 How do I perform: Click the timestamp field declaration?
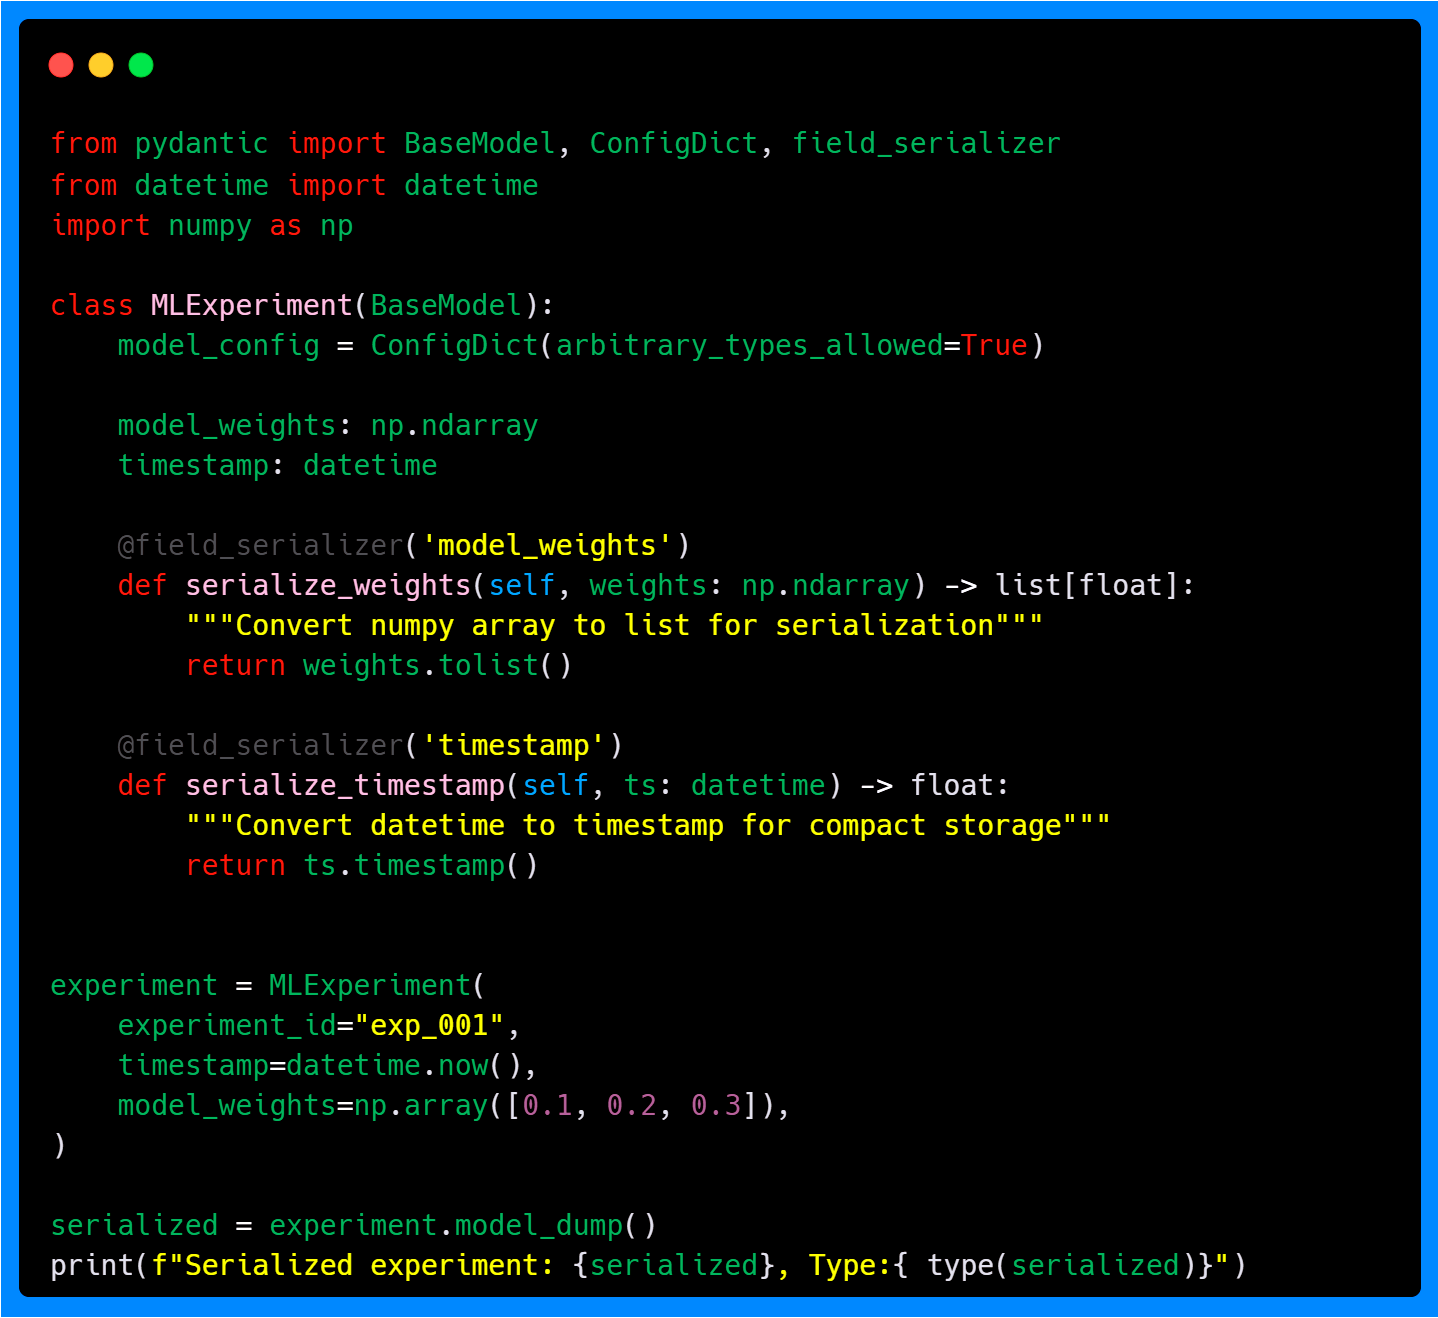click(277, 465)
